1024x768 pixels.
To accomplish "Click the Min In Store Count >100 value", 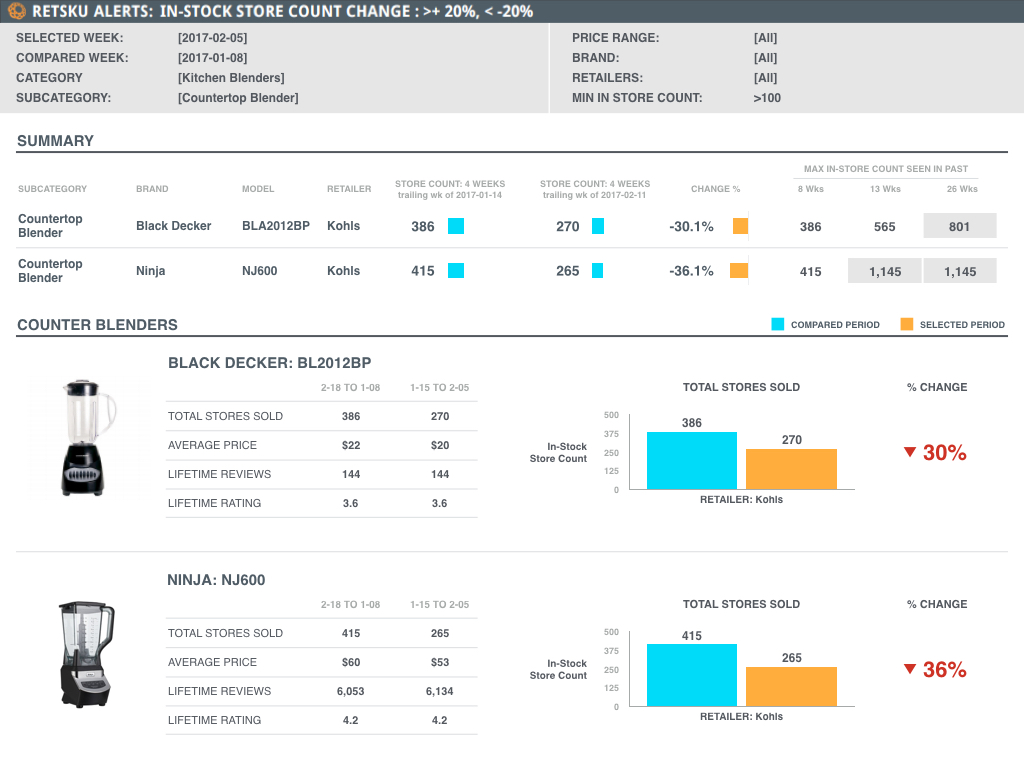I will tap(767, 98).
